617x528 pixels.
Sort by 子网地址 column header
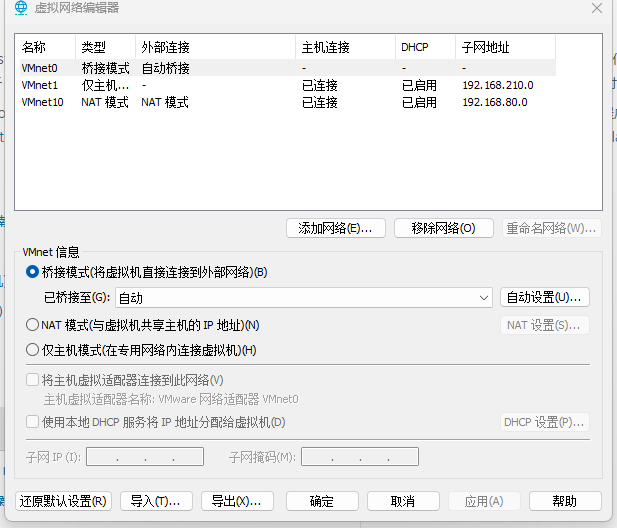pos(506,47)
